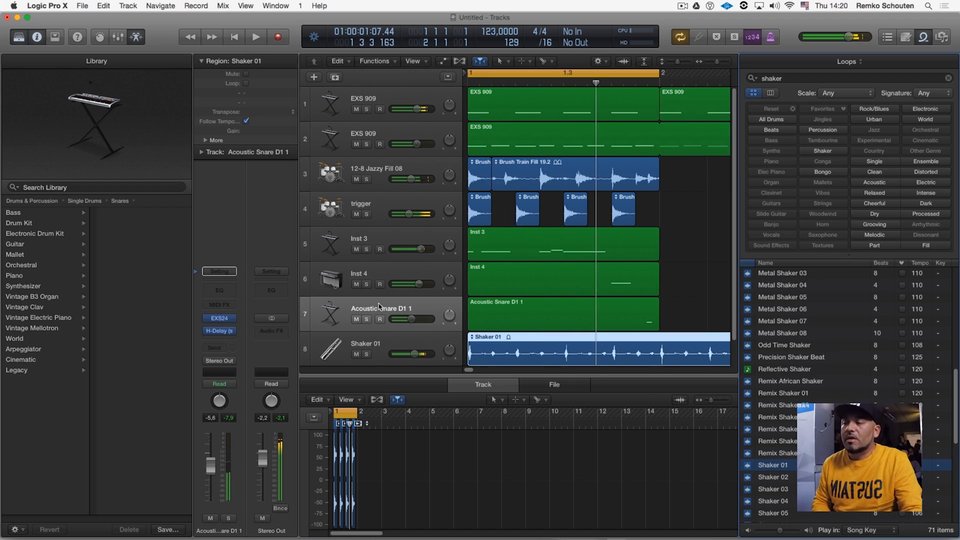960x540 pixels.
Task: Show the Mixer button
Action: pyautogui.click(x=118, y=37)
